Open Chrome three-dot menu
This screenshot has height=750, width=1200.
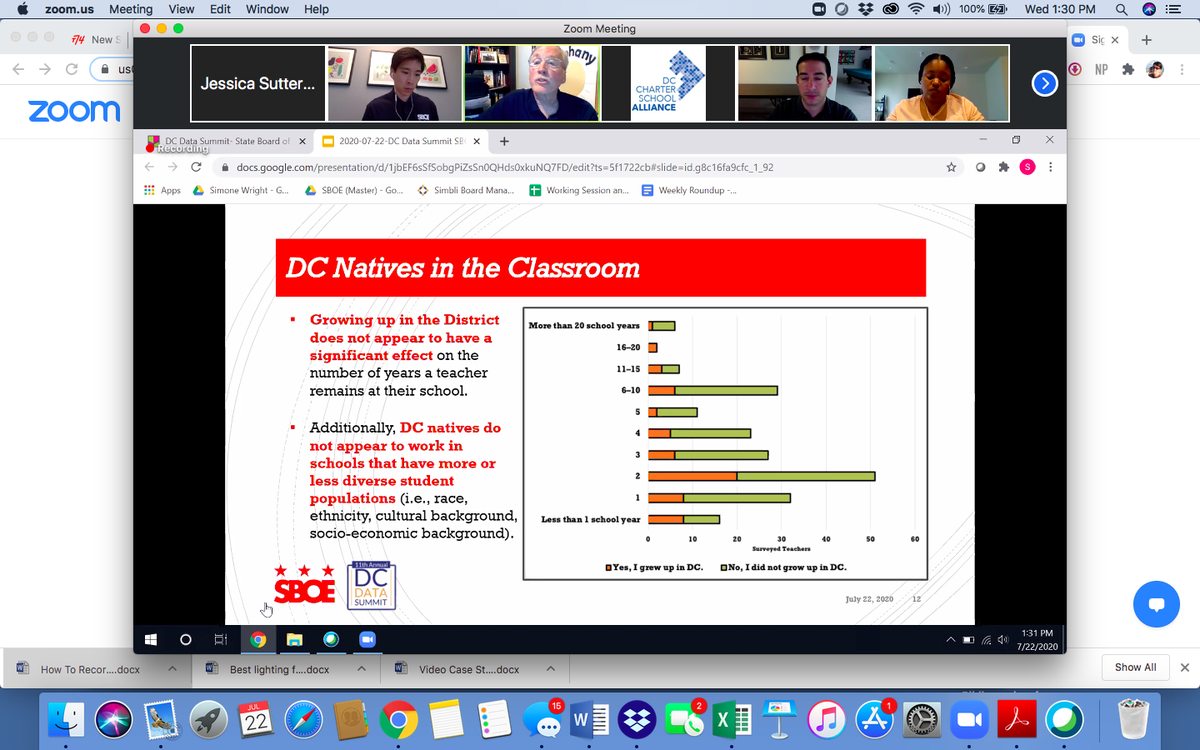(1181, 70)
